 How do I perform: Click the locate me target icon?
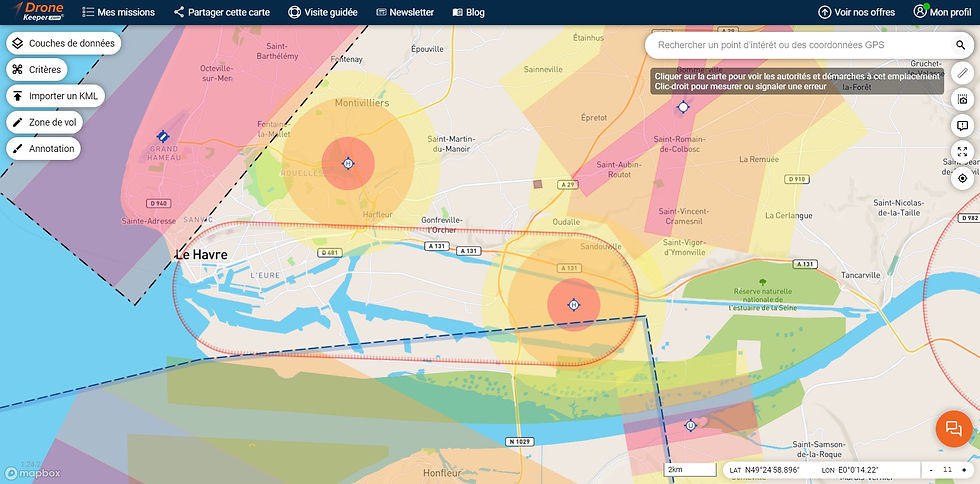coord(962,178)
